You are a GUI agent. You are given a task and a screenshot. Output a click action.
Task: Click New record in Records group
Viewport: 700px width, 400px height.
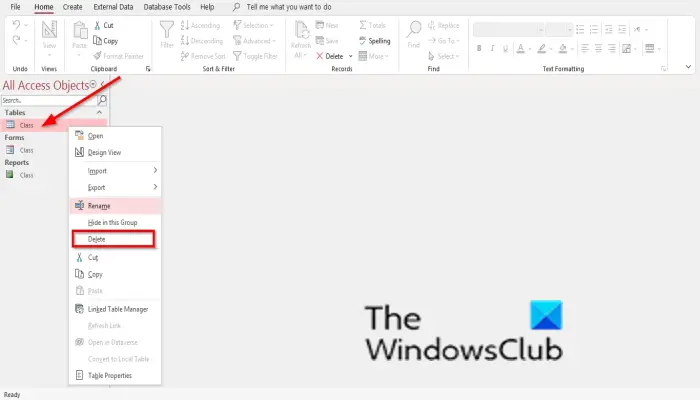click(x=327, y=25)
